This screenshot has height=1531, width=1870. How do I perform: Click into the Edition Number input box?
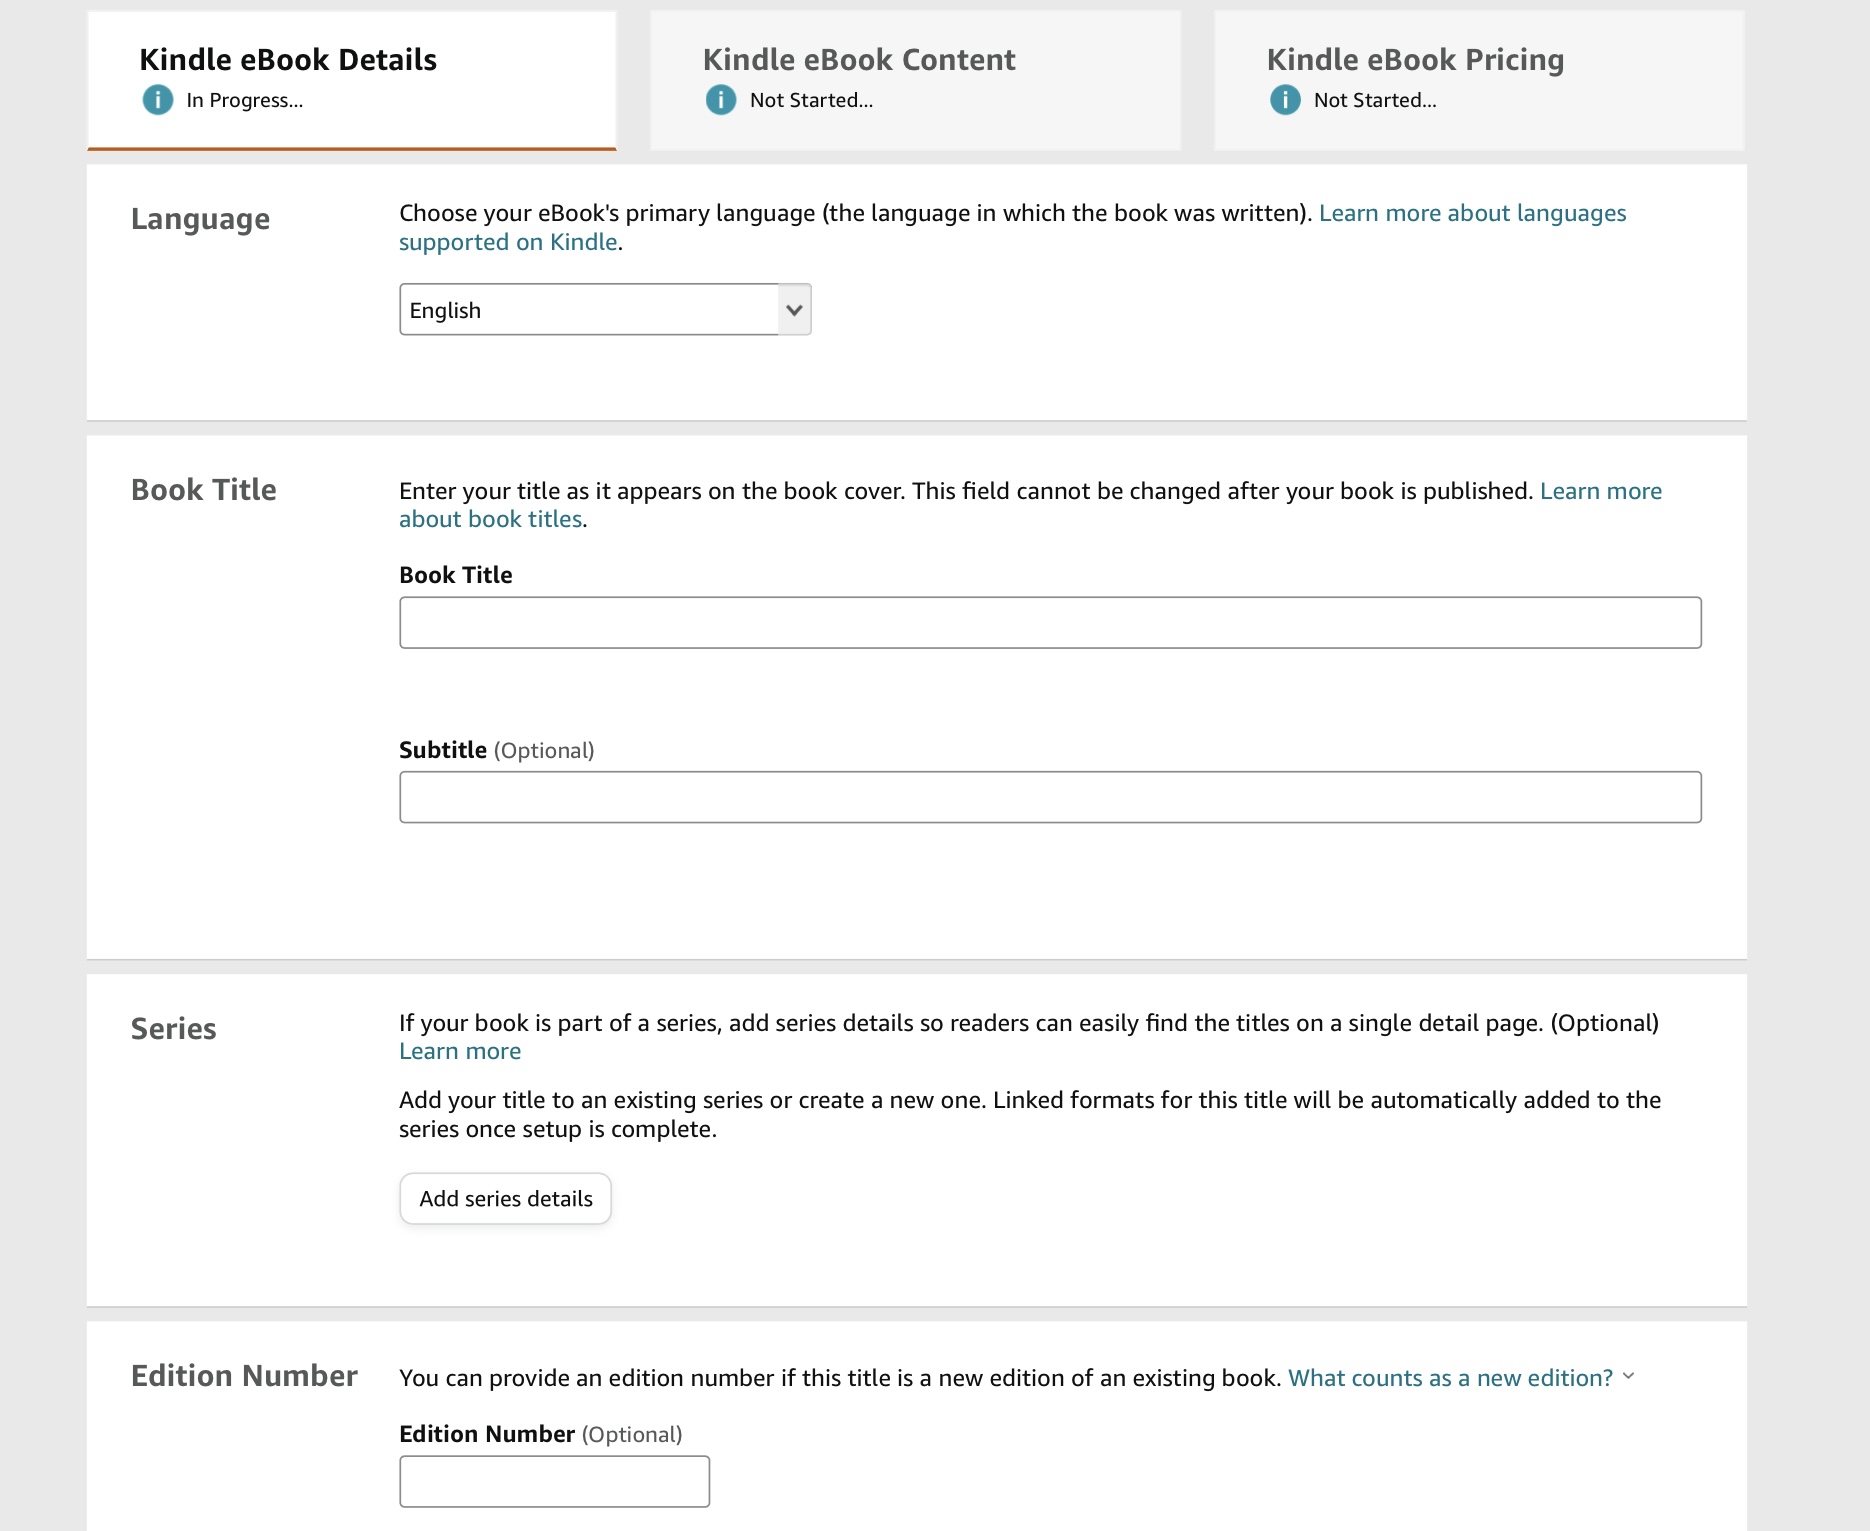[554, 1481]
